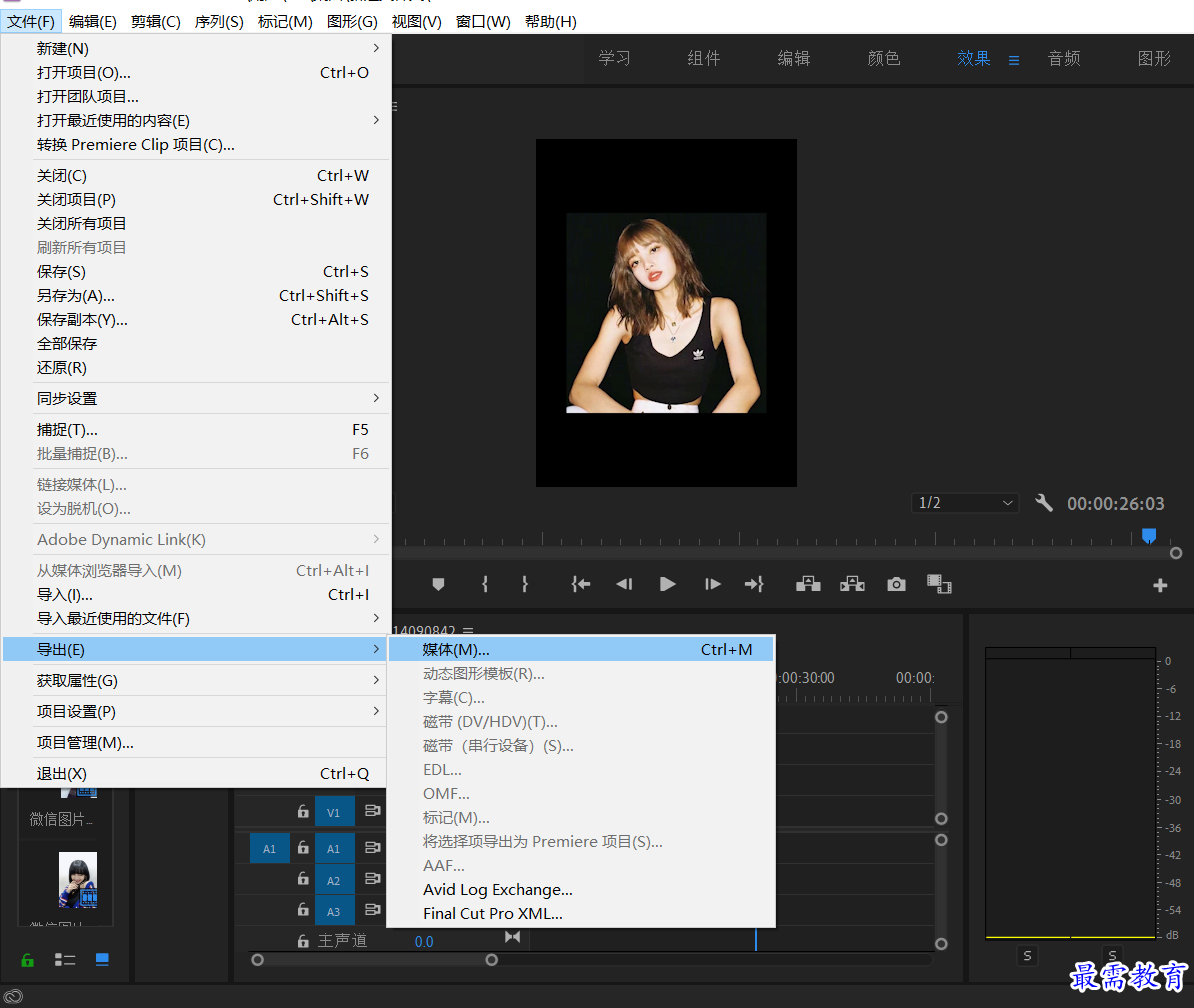This screenshot has height=1008, width=1194.
Task: Expand 获取属性(G) submenu
Action: click(197, 680)
